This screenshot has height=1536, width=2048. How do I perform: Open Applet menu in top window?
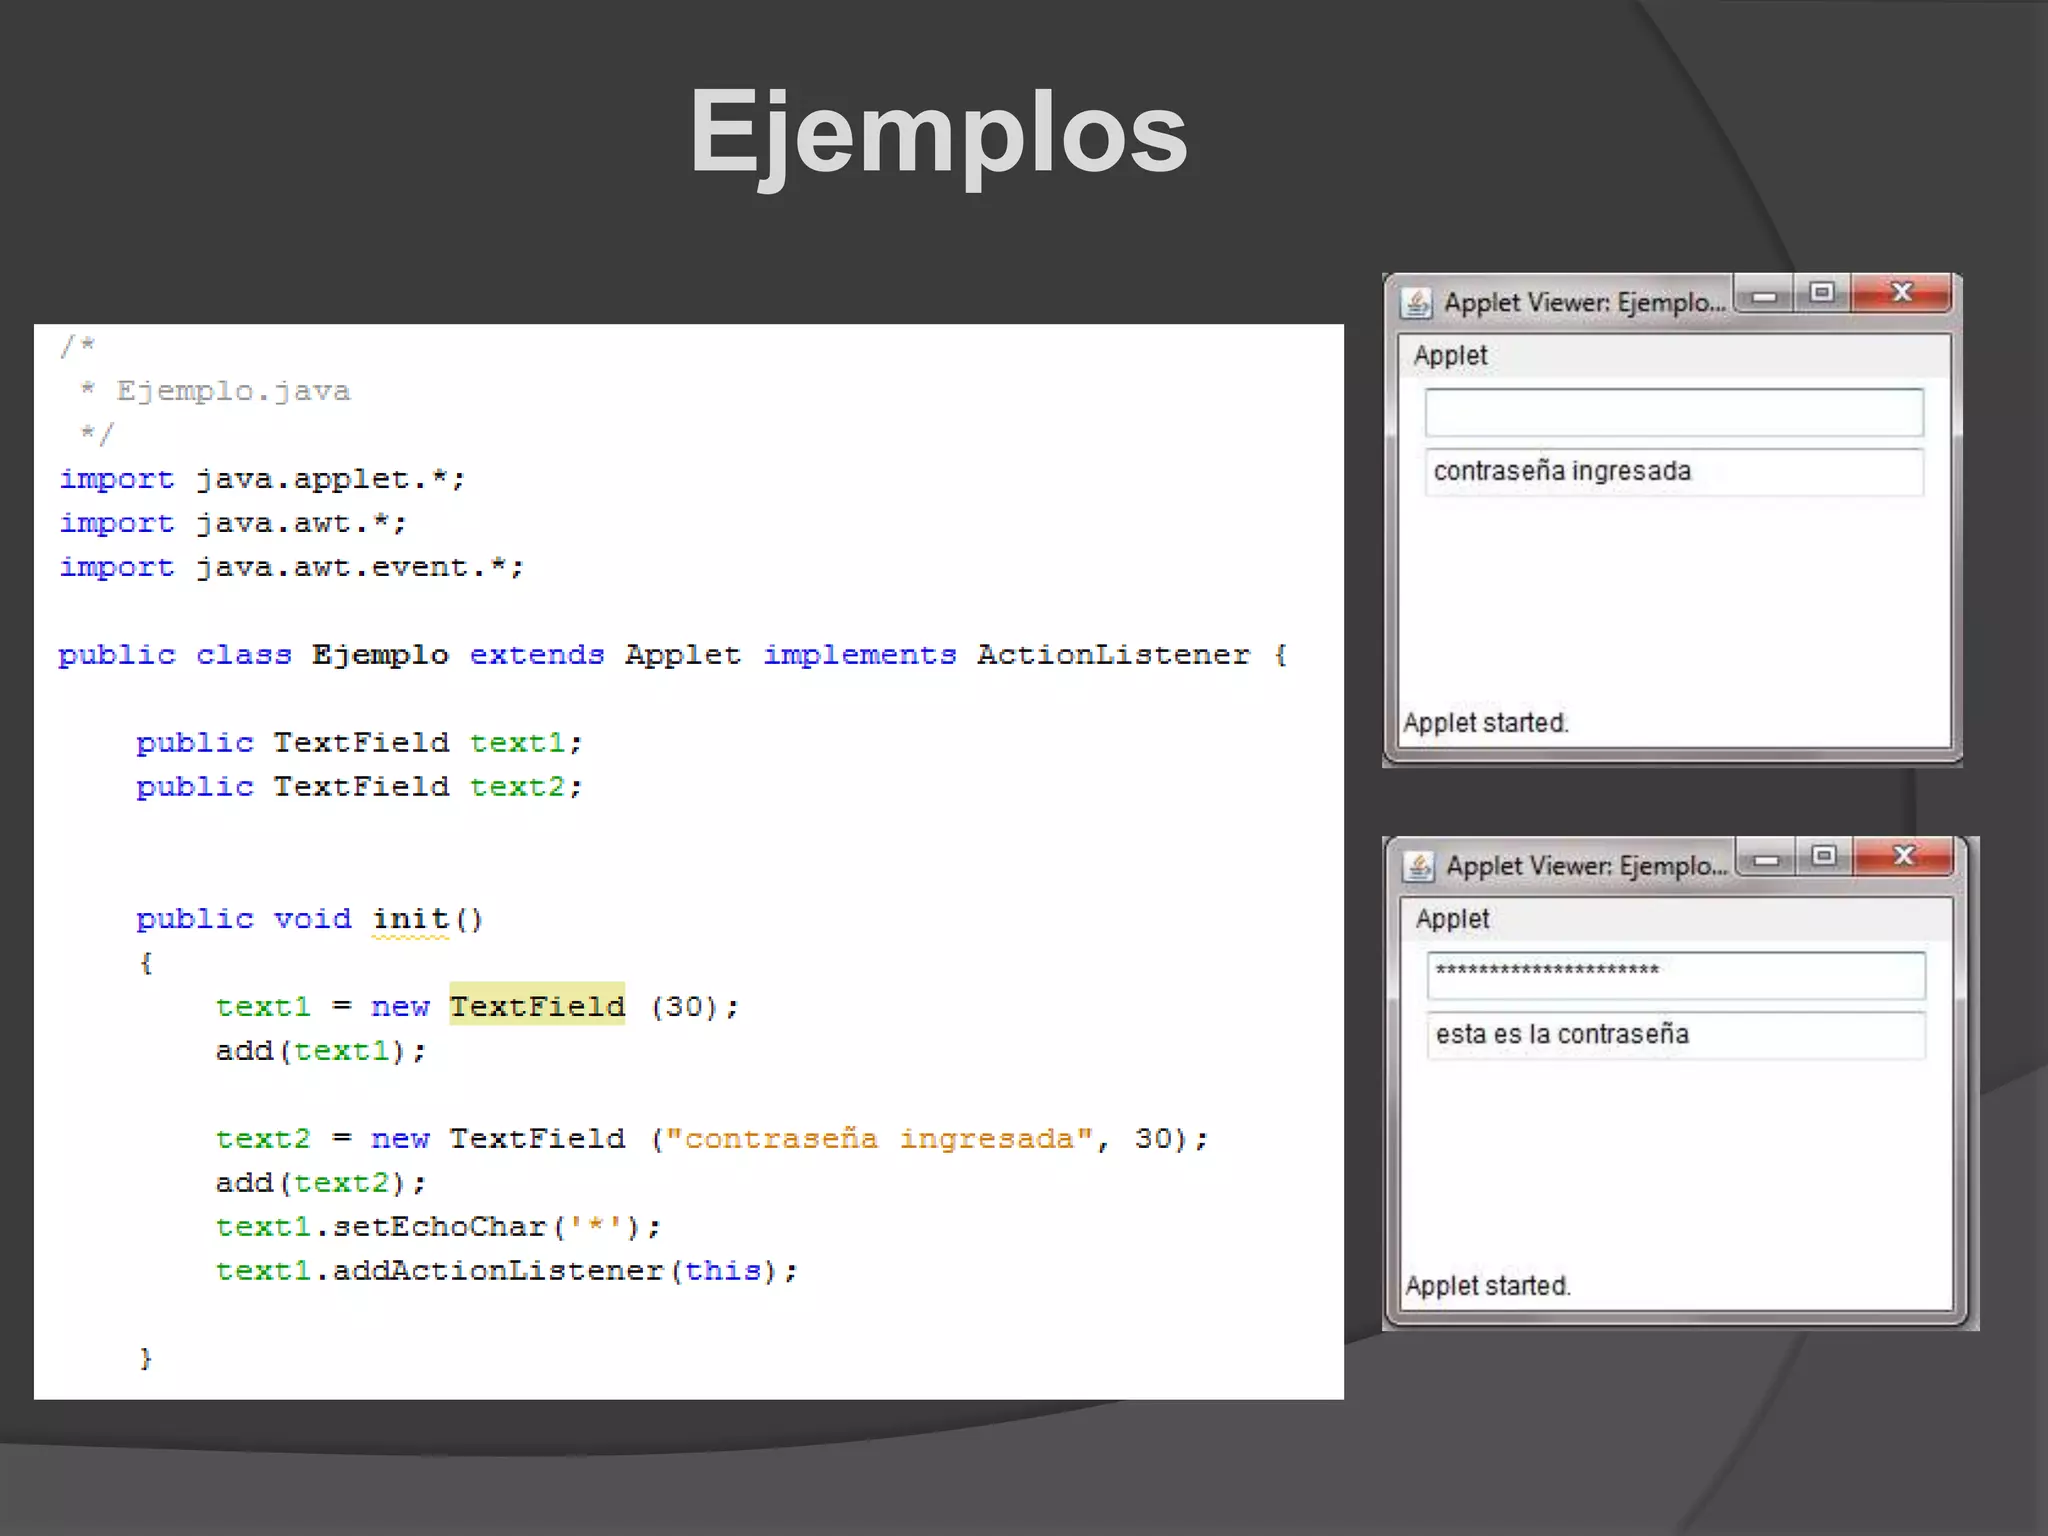click(x=1450, y=356)
